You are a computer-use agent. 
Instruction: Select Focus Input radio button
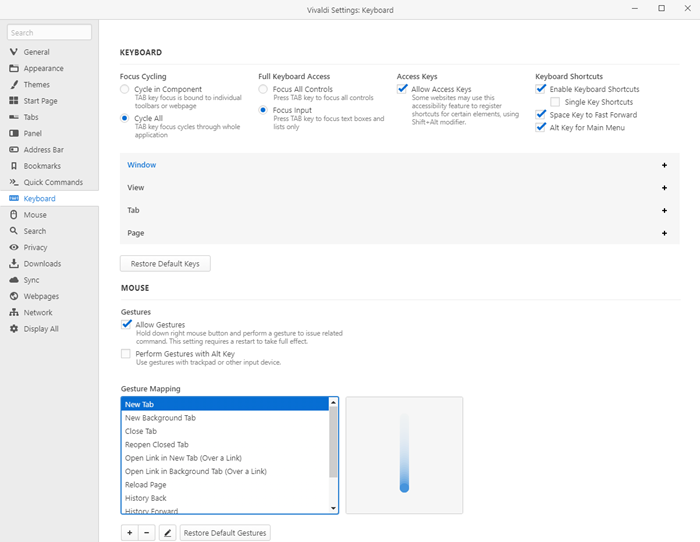[263, 110]
